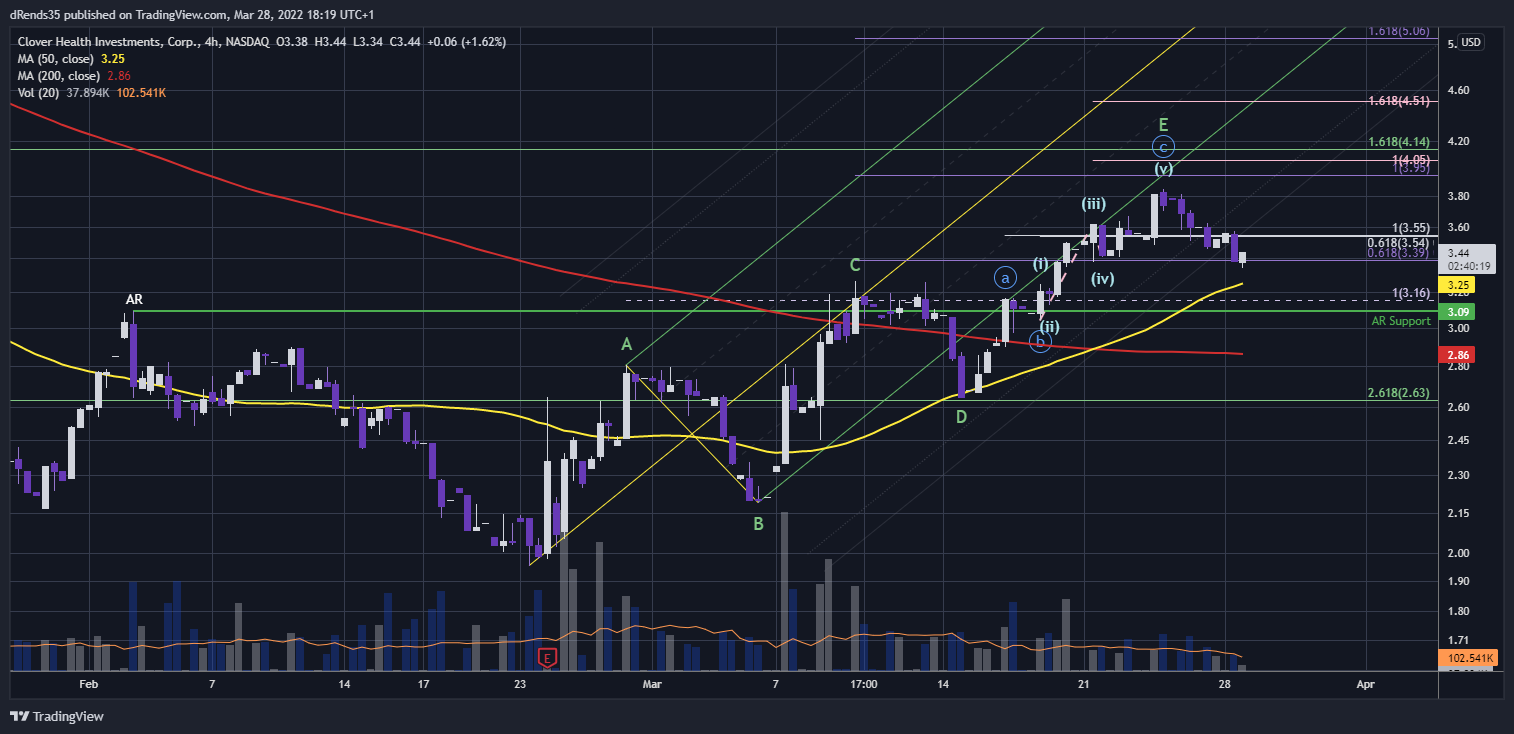Screen dimensions: 1514x734
Task: Click the 3.80 price scale value
Action: pos(1456,196)
